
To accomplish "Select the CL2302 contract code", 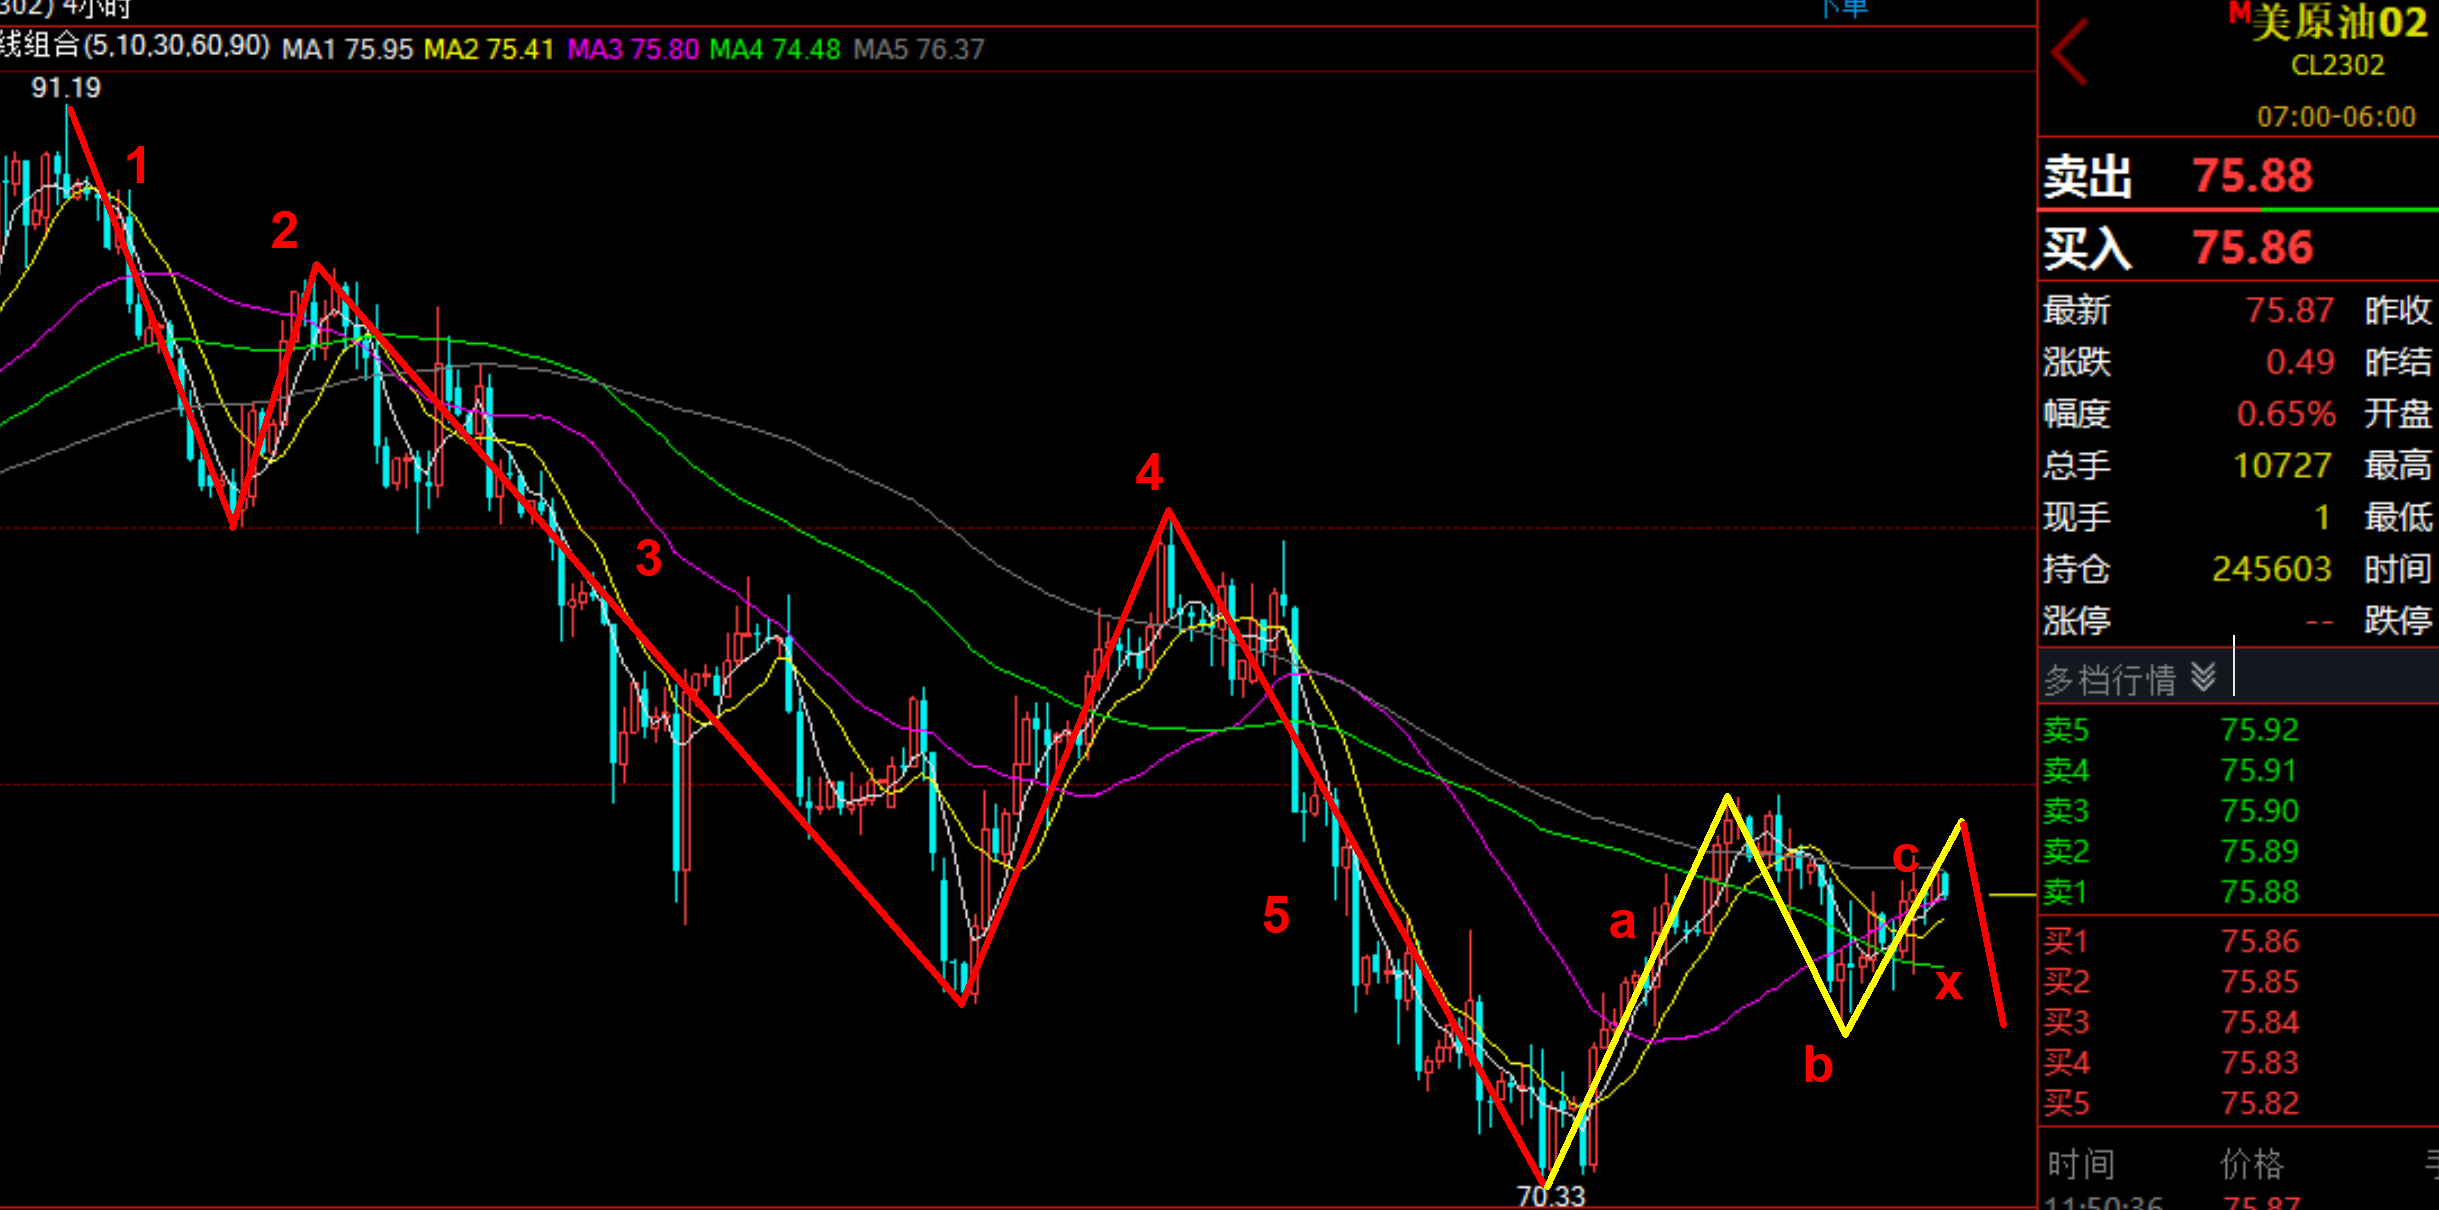I will [x=2338, y=66].
